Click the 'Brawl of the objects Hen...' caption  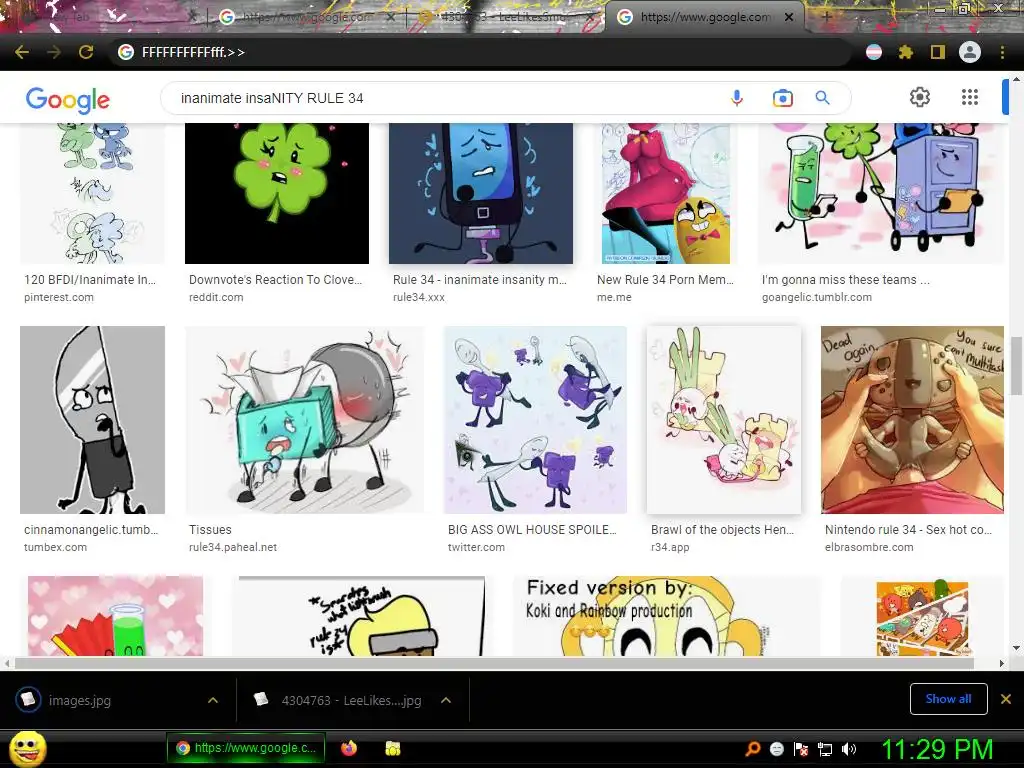coord(722,530)
